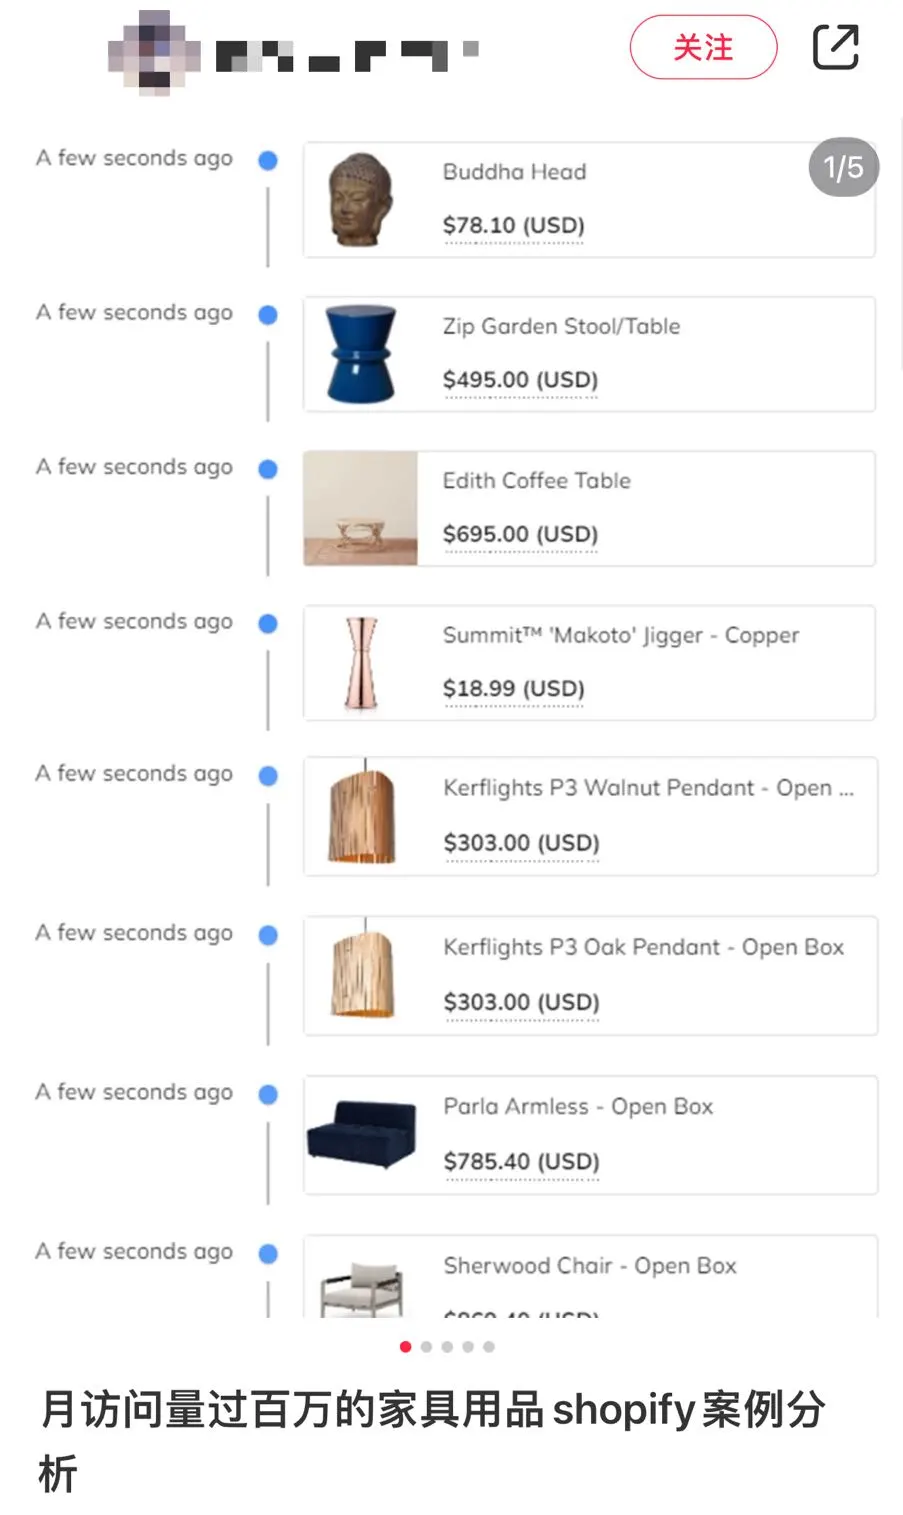Follow the author with 关注 button
Viewport: 903px width, 1515px height.
pos(703,47)
